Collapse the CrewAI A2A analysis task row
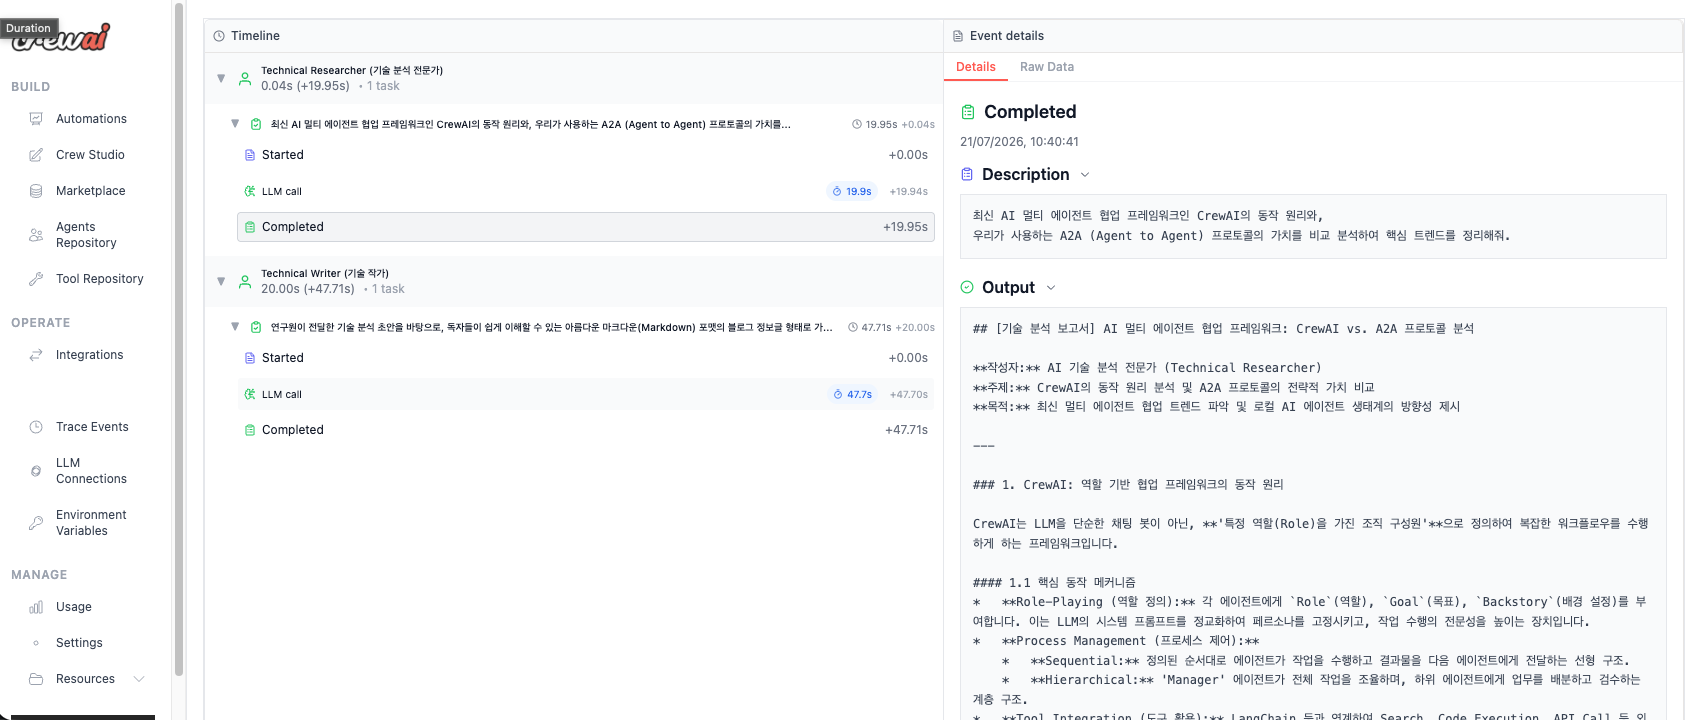Viewport: 1693px width, 720px height. 235,124
